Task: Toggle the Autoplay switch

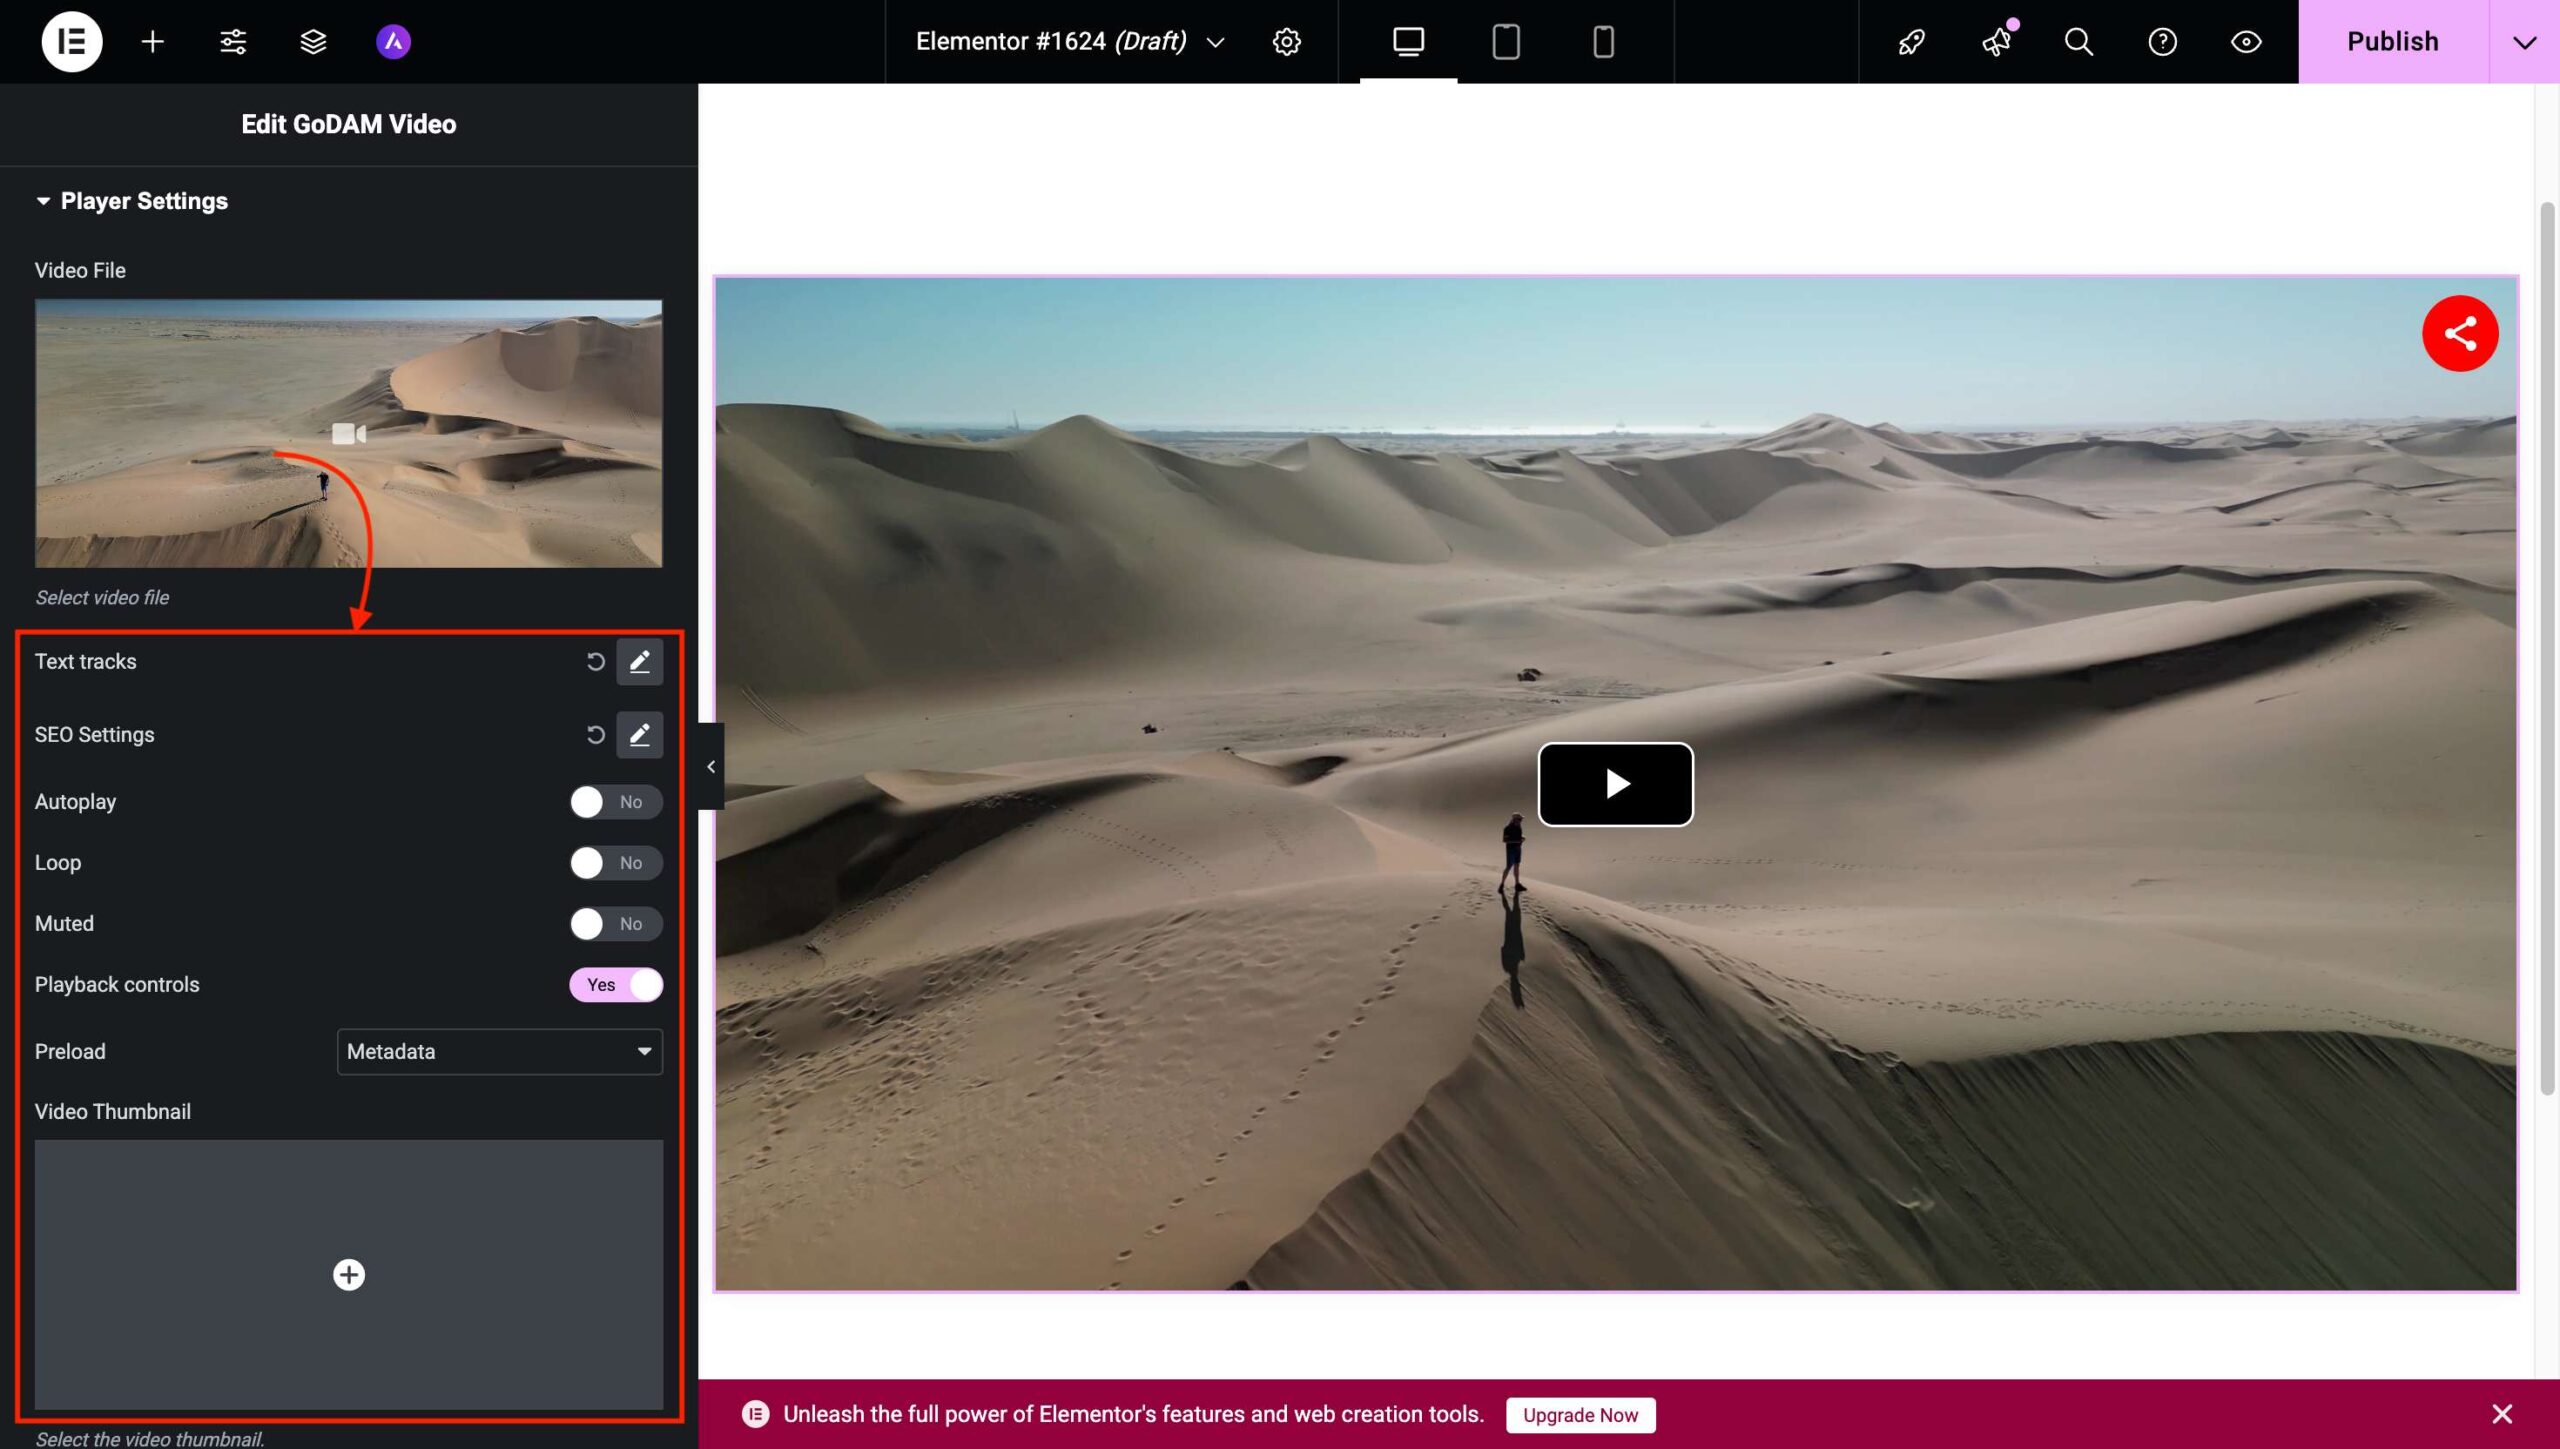Action: click(x=615, y=802)
